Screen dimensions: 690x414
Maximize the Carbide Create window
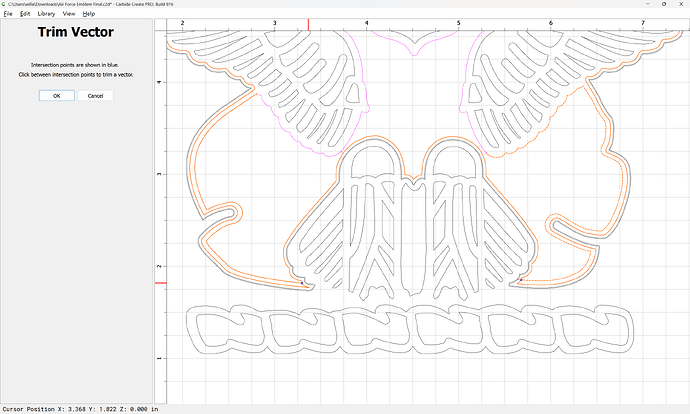tap(664, 4)
